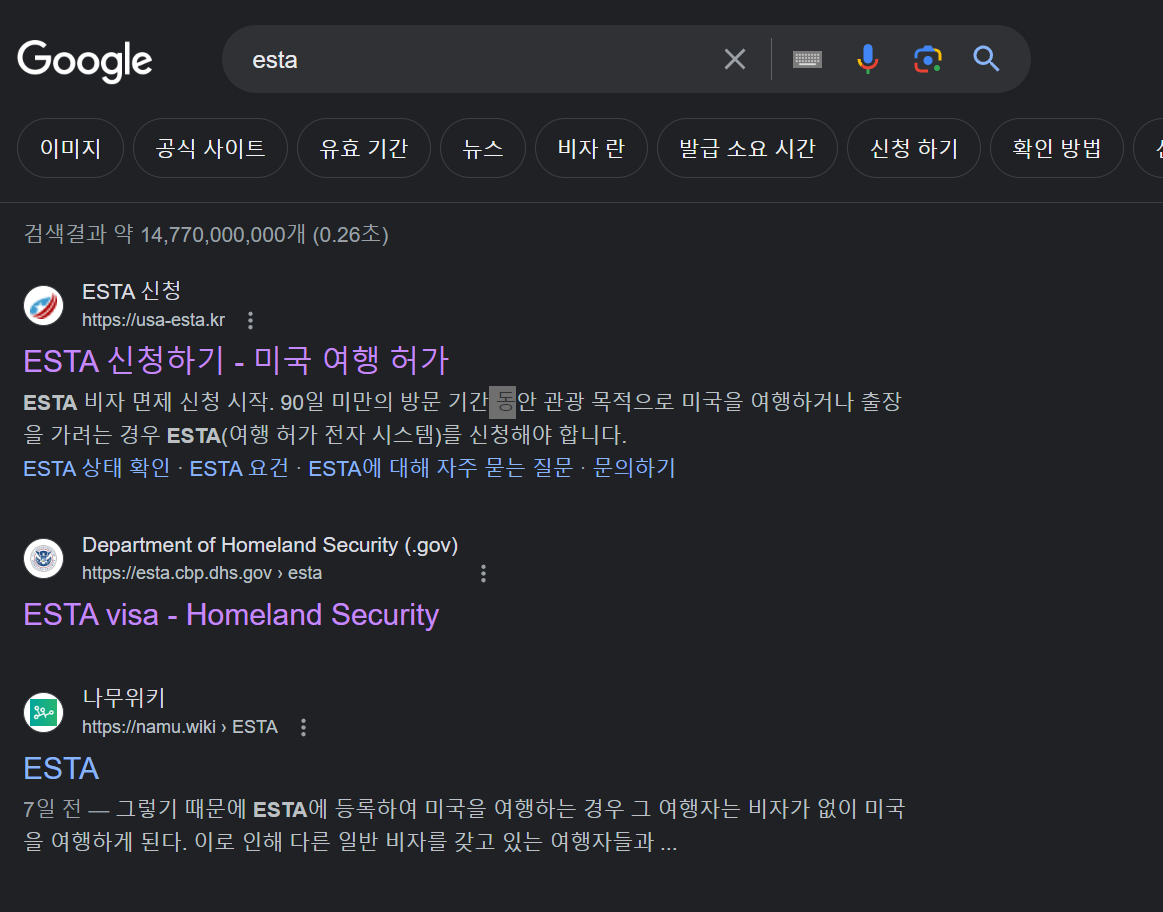1163x912 pixels.
Task: Click inside the search input field
Action: [x=450, y=59]
